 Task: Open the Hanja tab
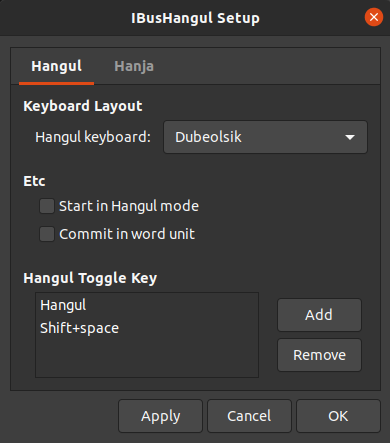(x=134, y=66)
